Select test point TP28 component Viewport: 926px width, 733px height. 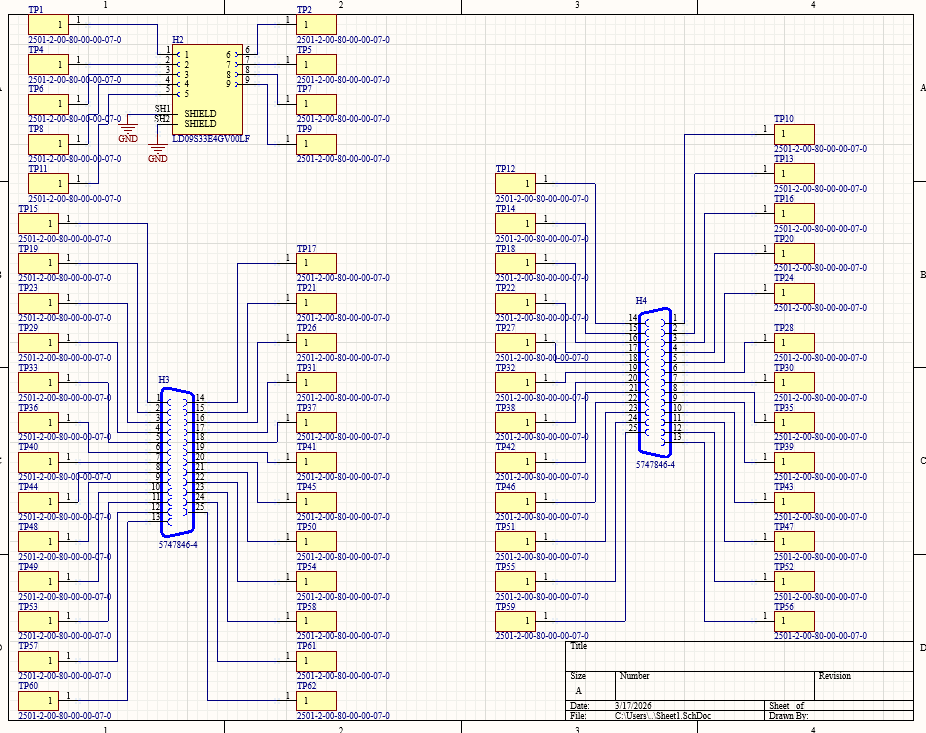[x=794, y=343]
